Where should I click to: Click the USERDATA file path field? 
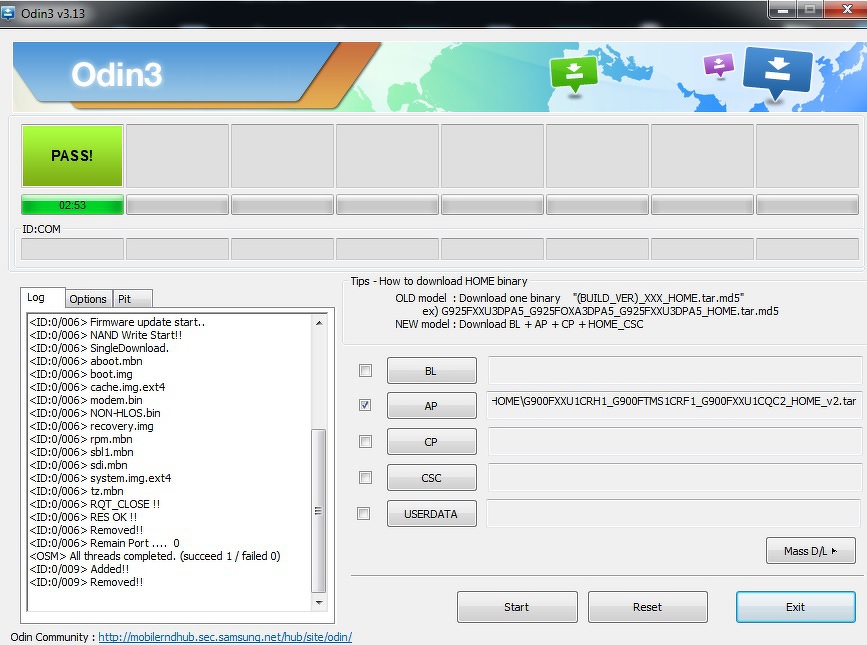coord(673,514)
